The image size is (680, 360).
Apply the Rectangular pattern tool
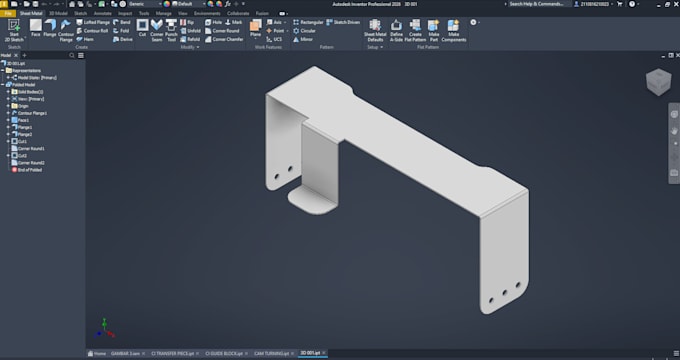308,22
